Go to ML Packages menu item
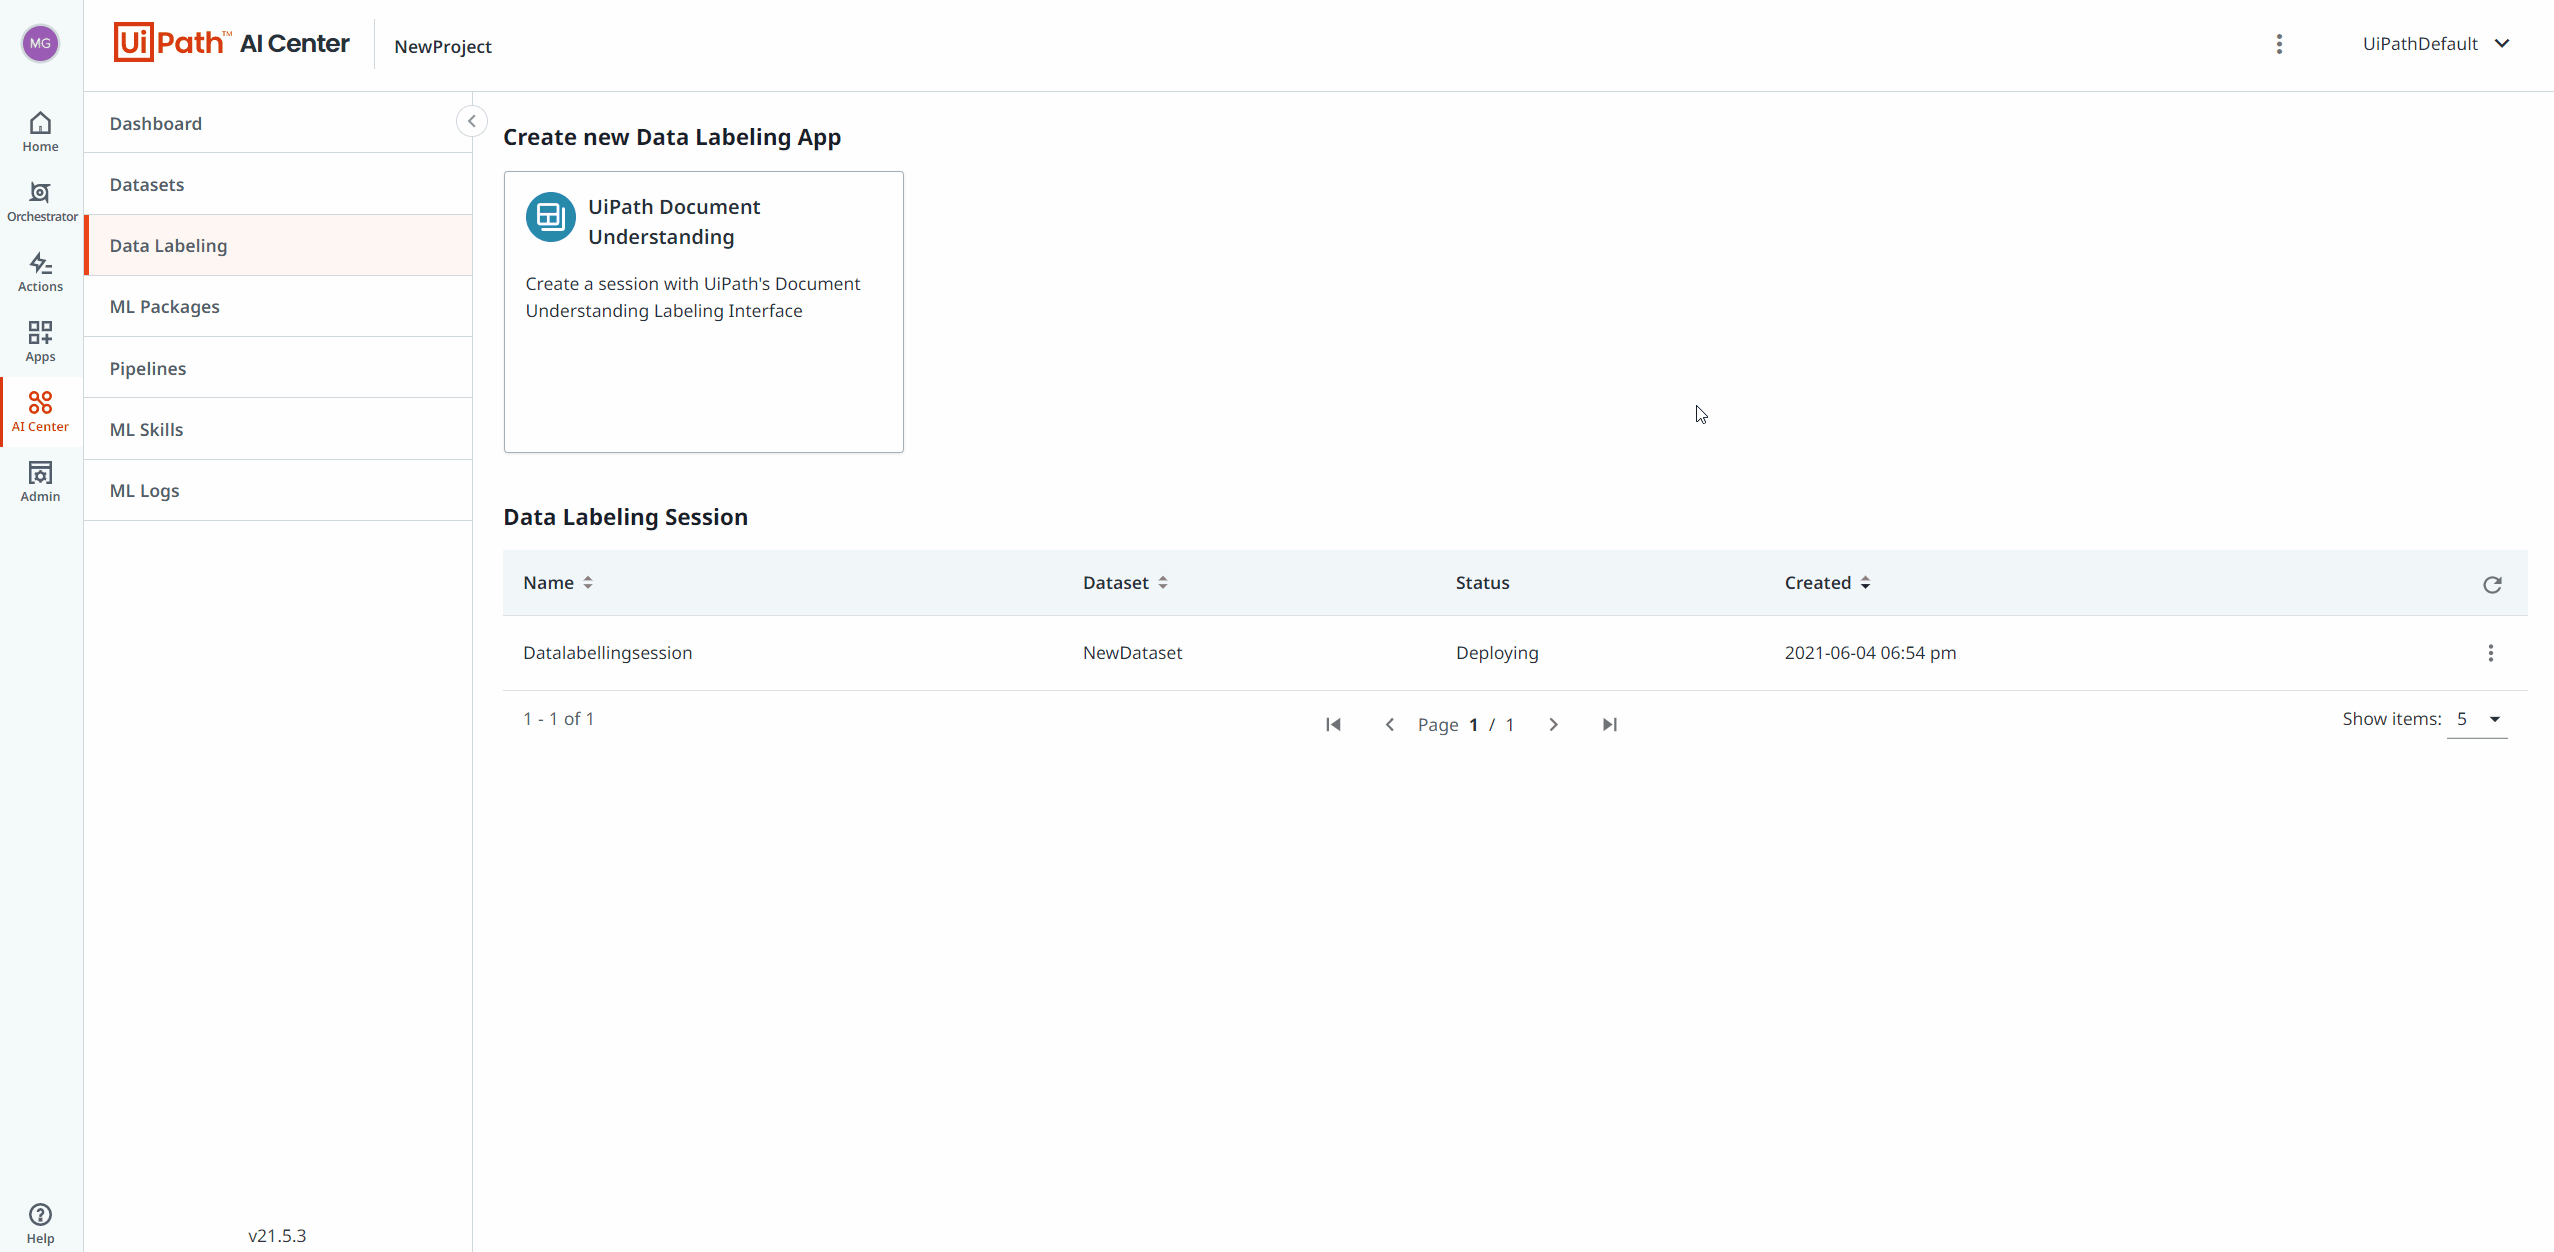The image size is (2554, 1252). coord(165,307)
